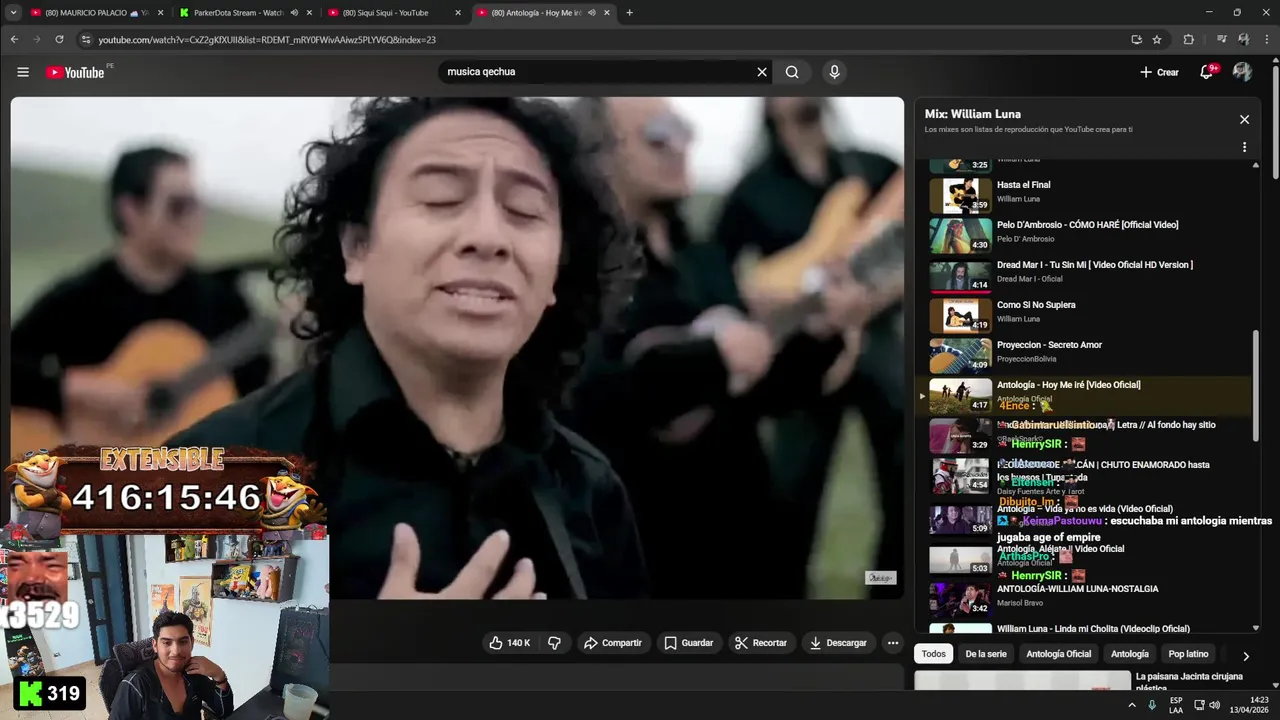Click the main video player area
The height and width of the screenshot is (720, 1280).
tap(457, 348)
